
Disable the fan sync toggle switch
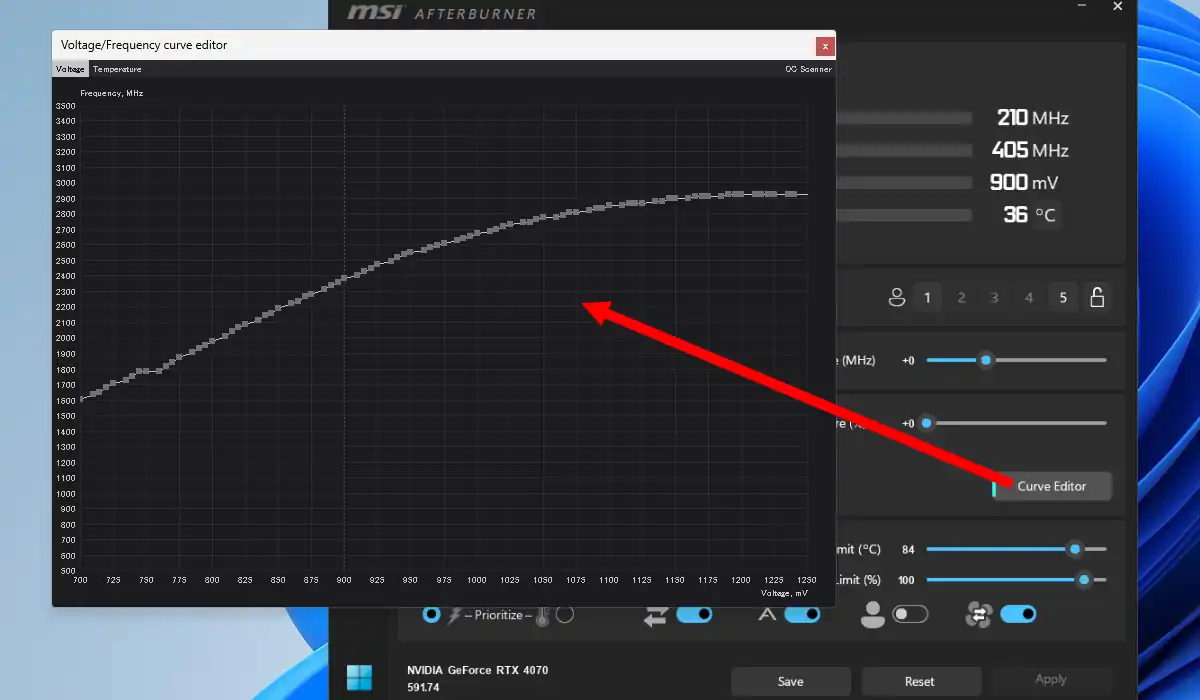(x=1018, y=614)
